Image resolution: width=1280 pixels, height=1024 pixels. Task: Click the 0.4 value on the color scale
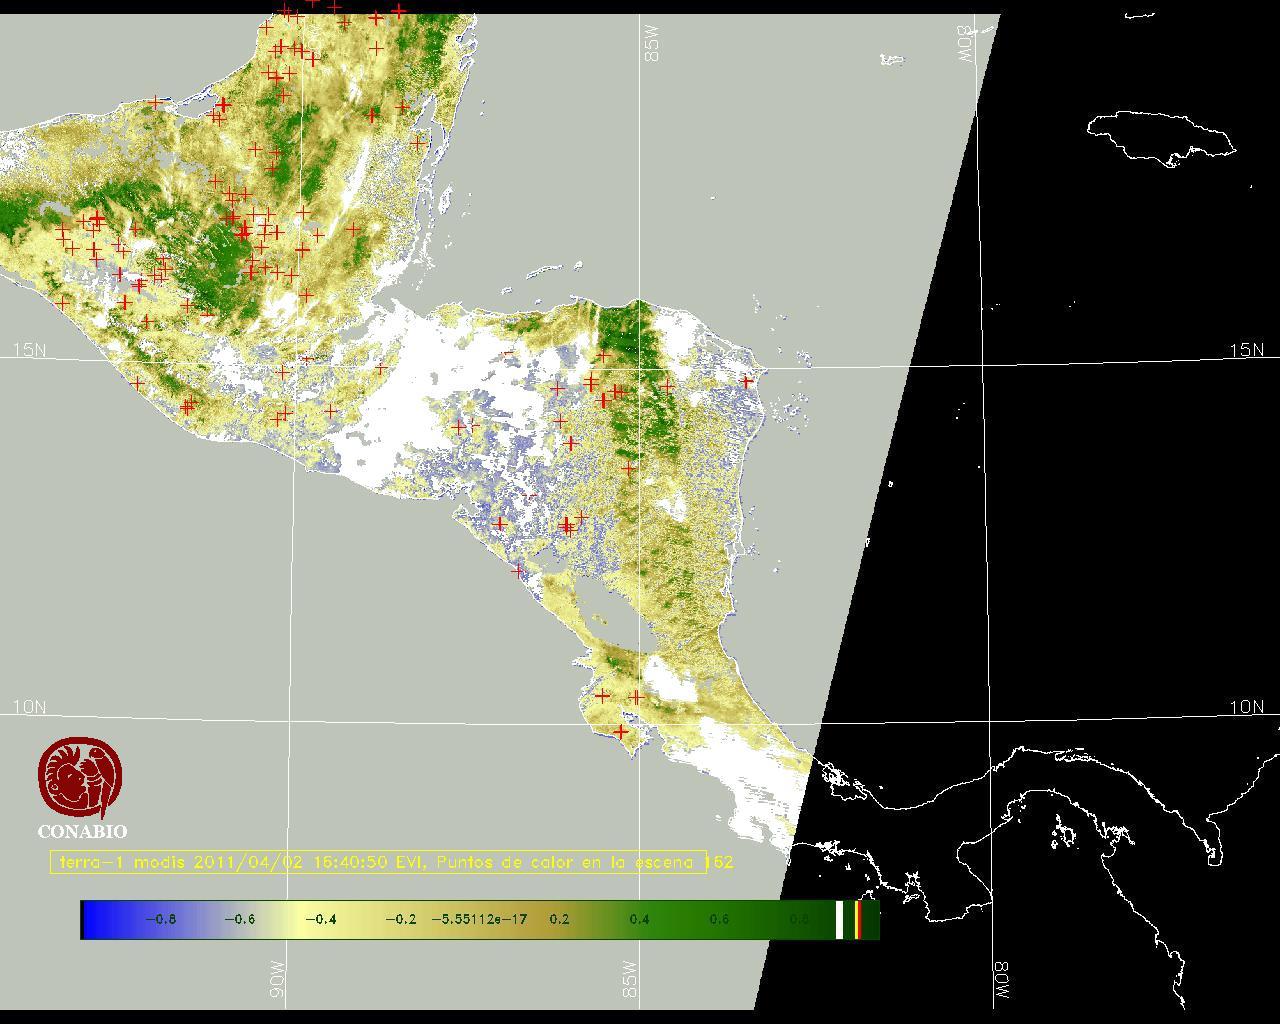click(639, 919)
